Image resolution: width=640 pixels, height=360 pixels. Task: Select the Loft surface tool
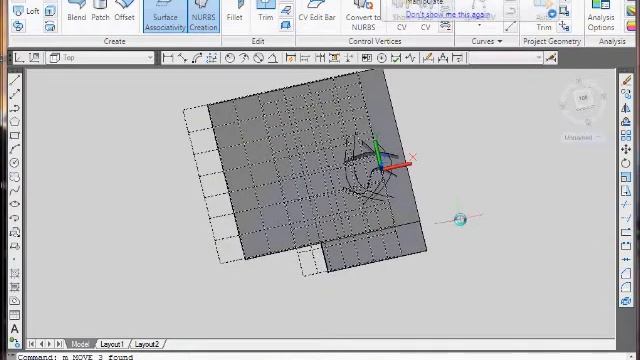pyautogui.click(x=26, y=11)
